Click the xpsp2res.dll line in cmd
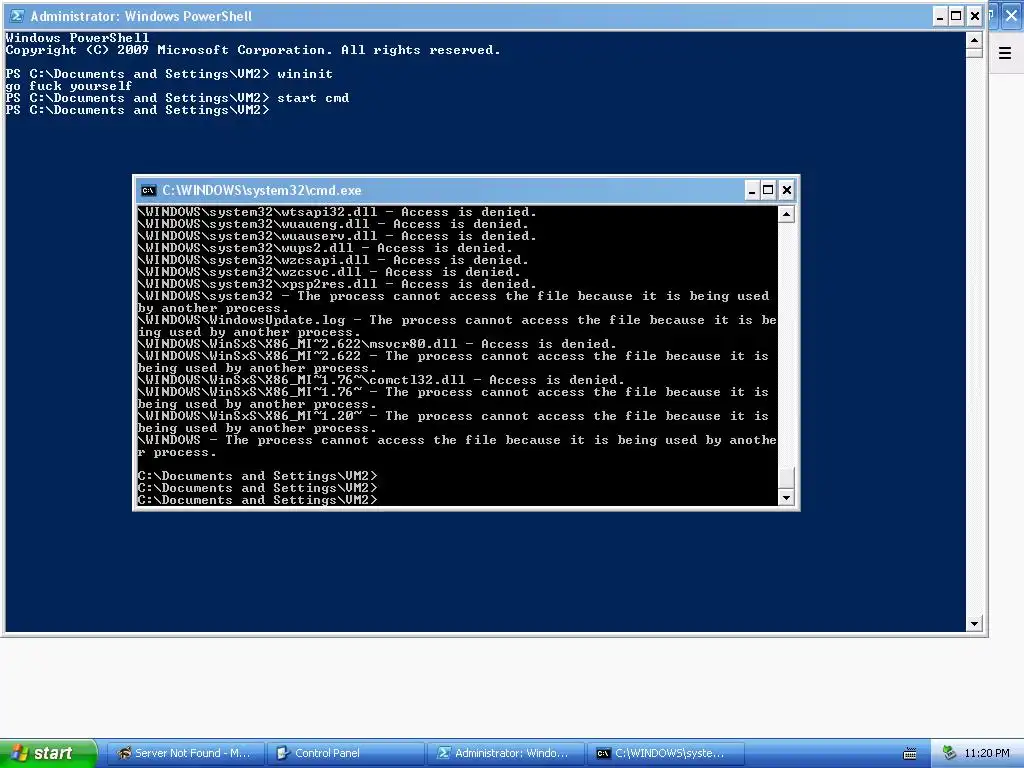Viewport: 1024px width, 768px height. (x=337, y=283)
